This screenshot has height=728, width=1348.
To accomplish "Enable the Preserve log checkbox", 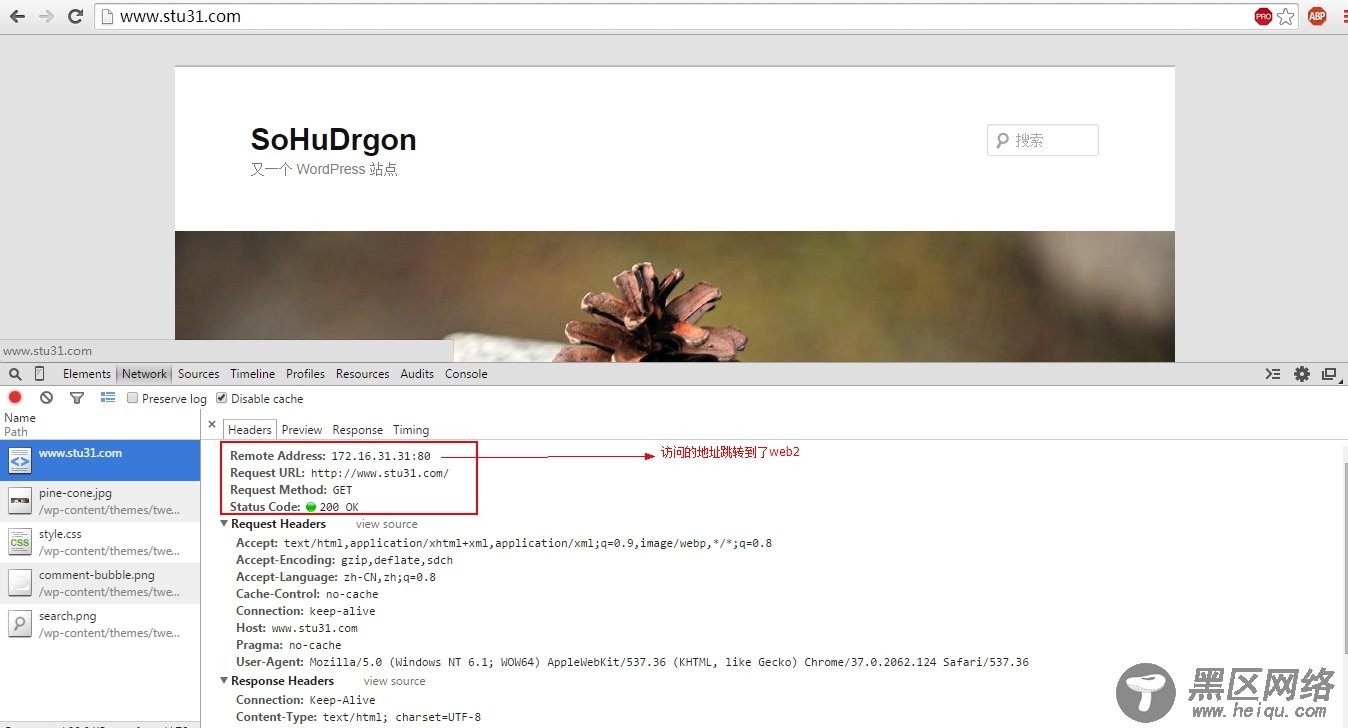I will 133,398.
